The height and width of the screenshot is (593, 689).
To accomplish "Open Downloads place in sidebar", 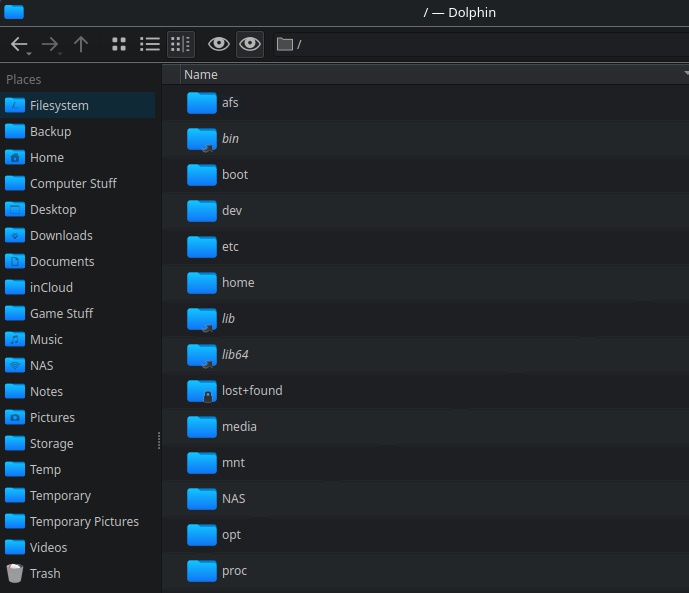I will [78, 235].
